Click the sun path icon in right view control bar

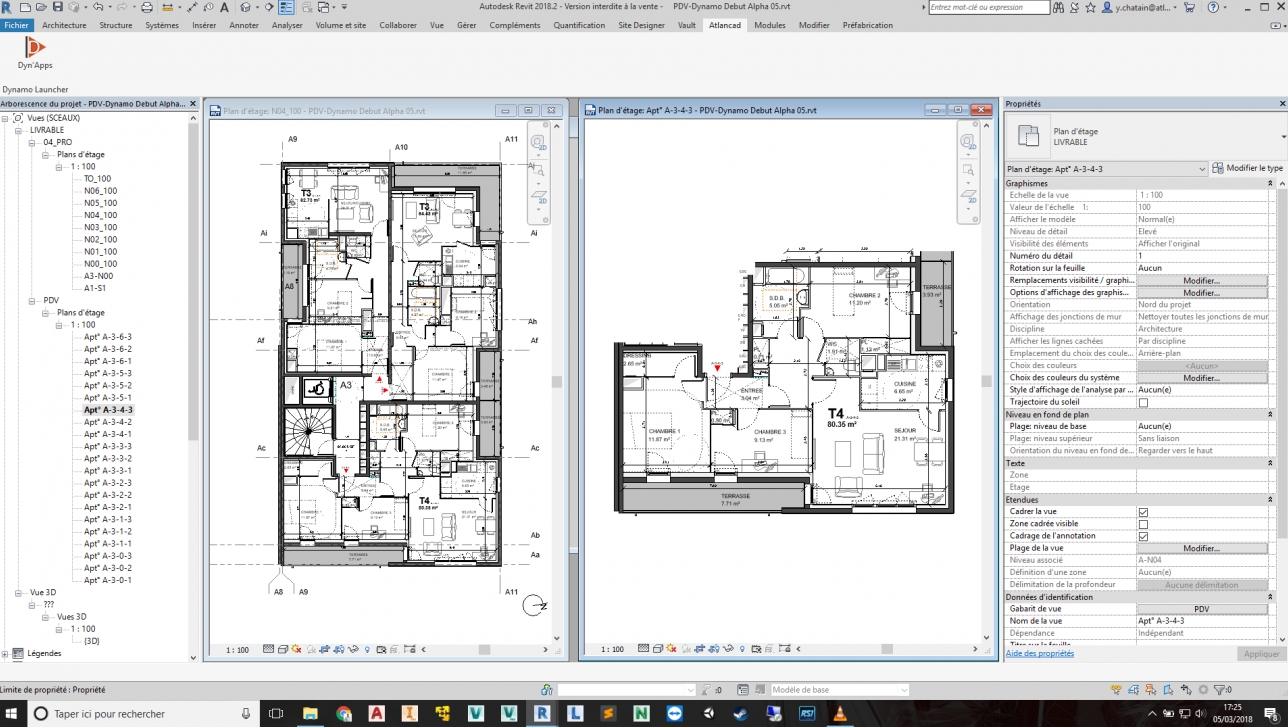672,650
